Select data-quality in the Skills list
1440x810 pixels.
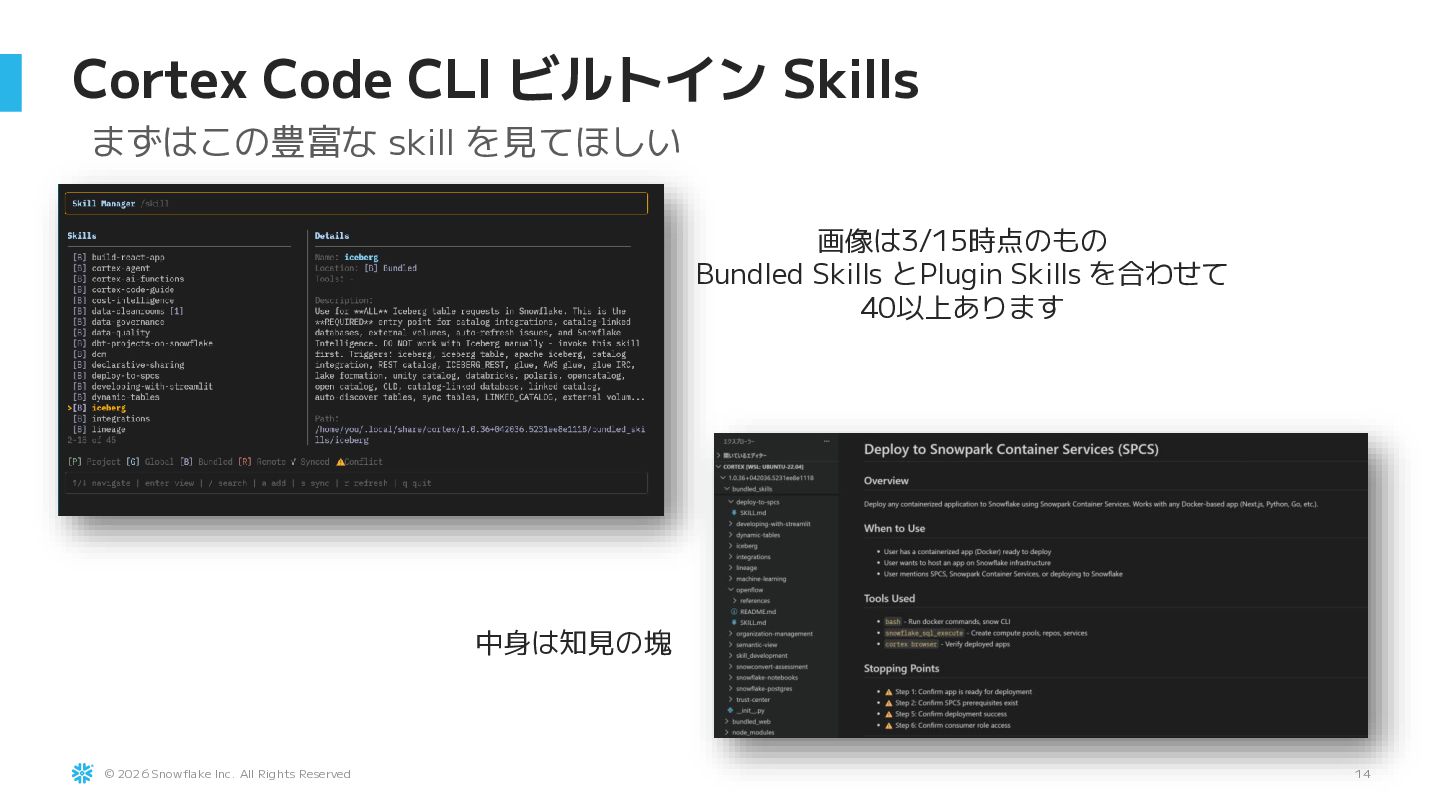pos(111,333)
